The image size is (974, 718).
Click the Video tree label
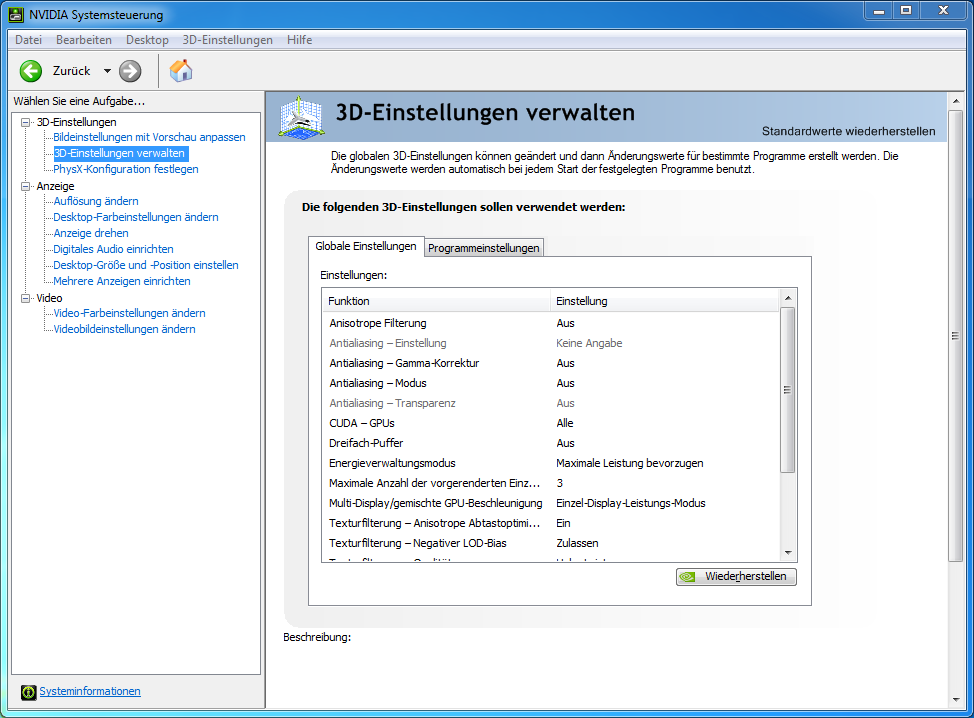point(49,298)
